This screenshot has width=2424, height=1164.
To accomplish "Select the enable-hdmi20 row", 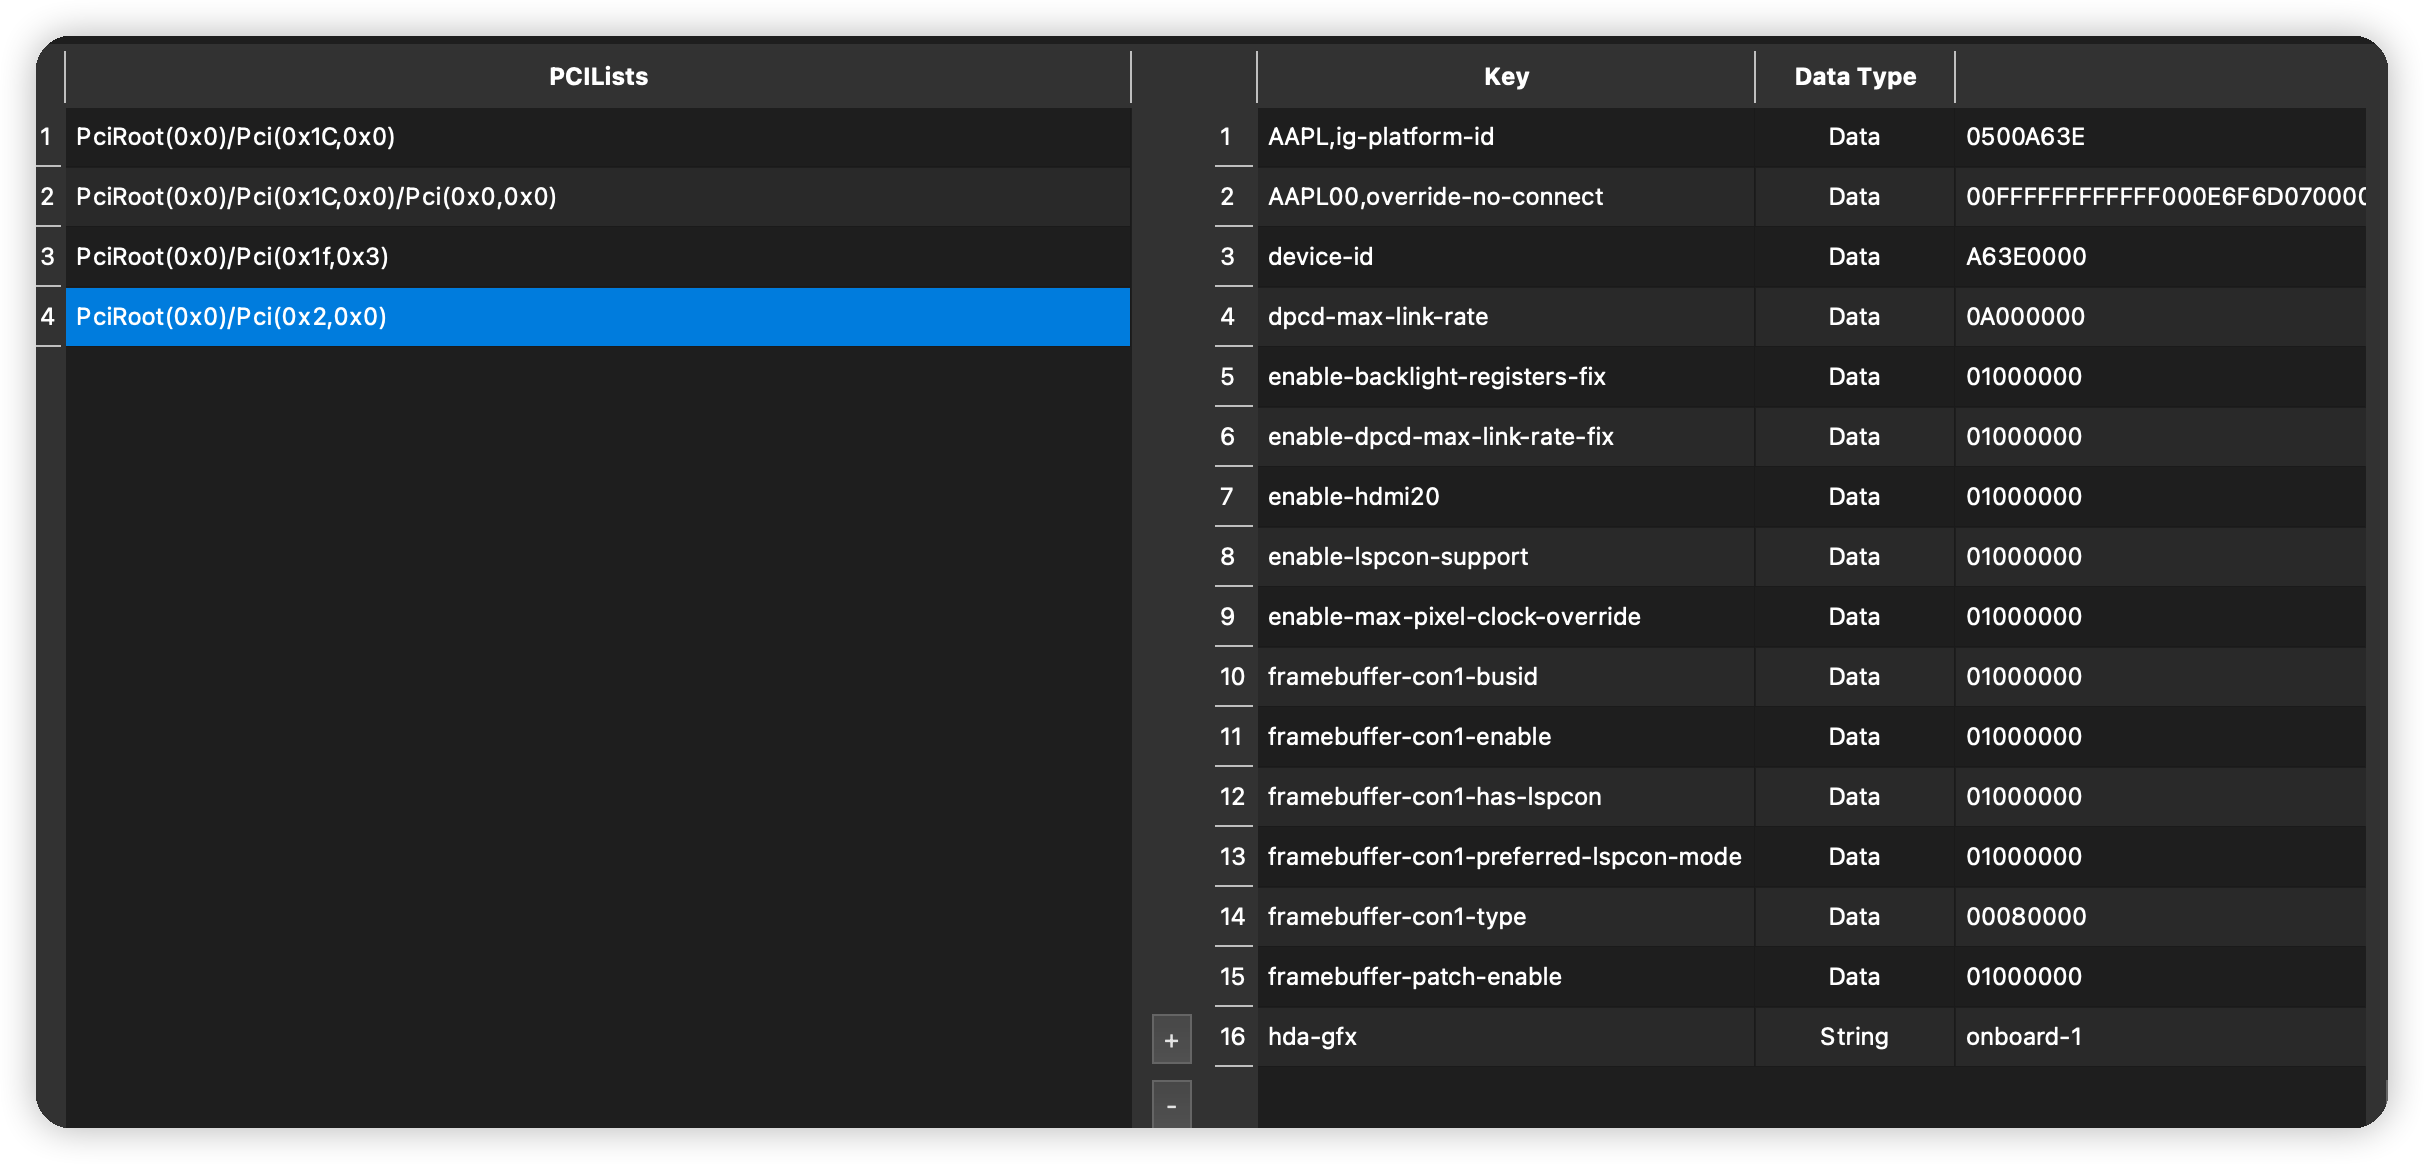I will click(1450, 497).
